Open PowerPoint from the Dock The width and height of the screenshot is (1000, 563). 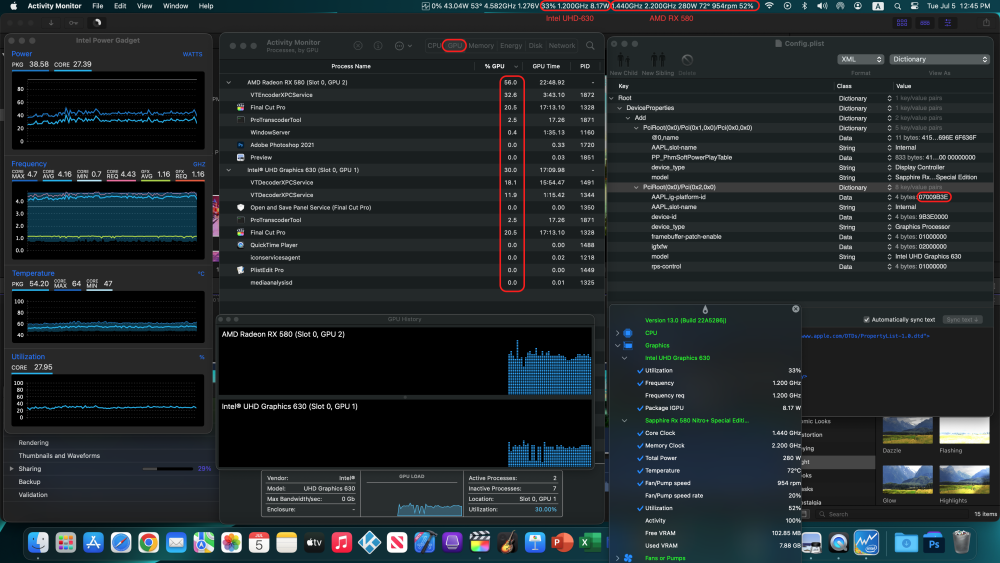tap(562, 543)
